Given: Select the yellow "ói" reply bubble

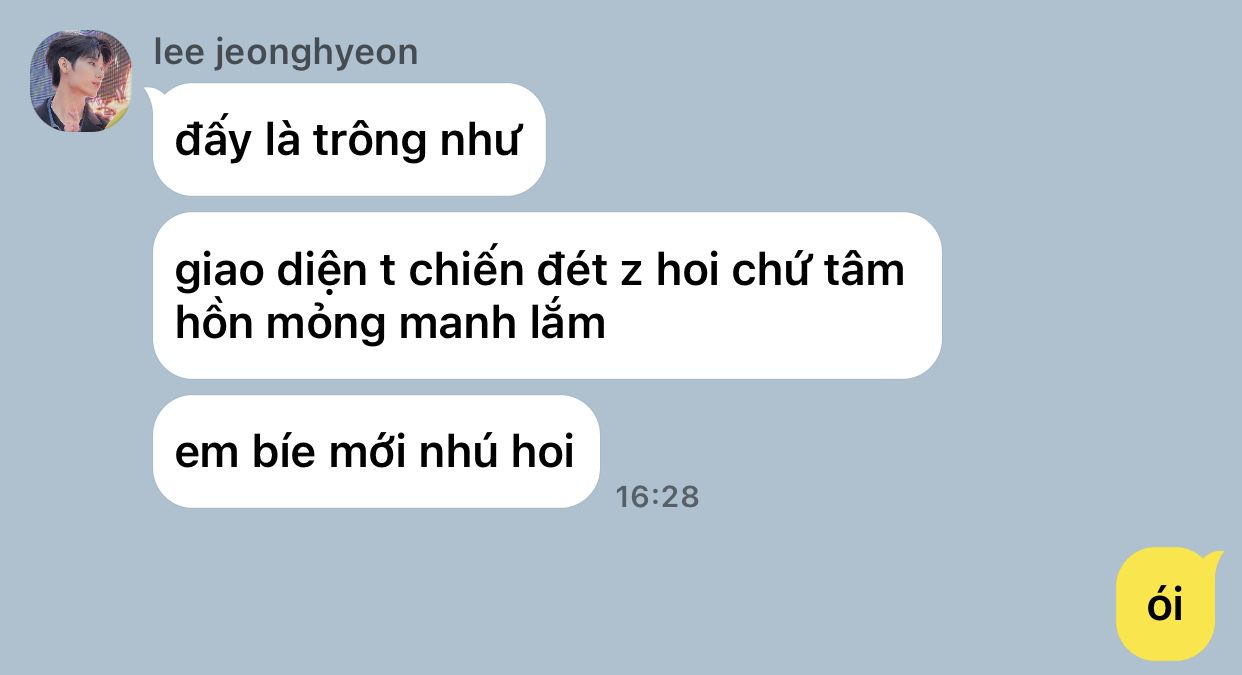Looking at the screenshot, I should (1166, 604).
